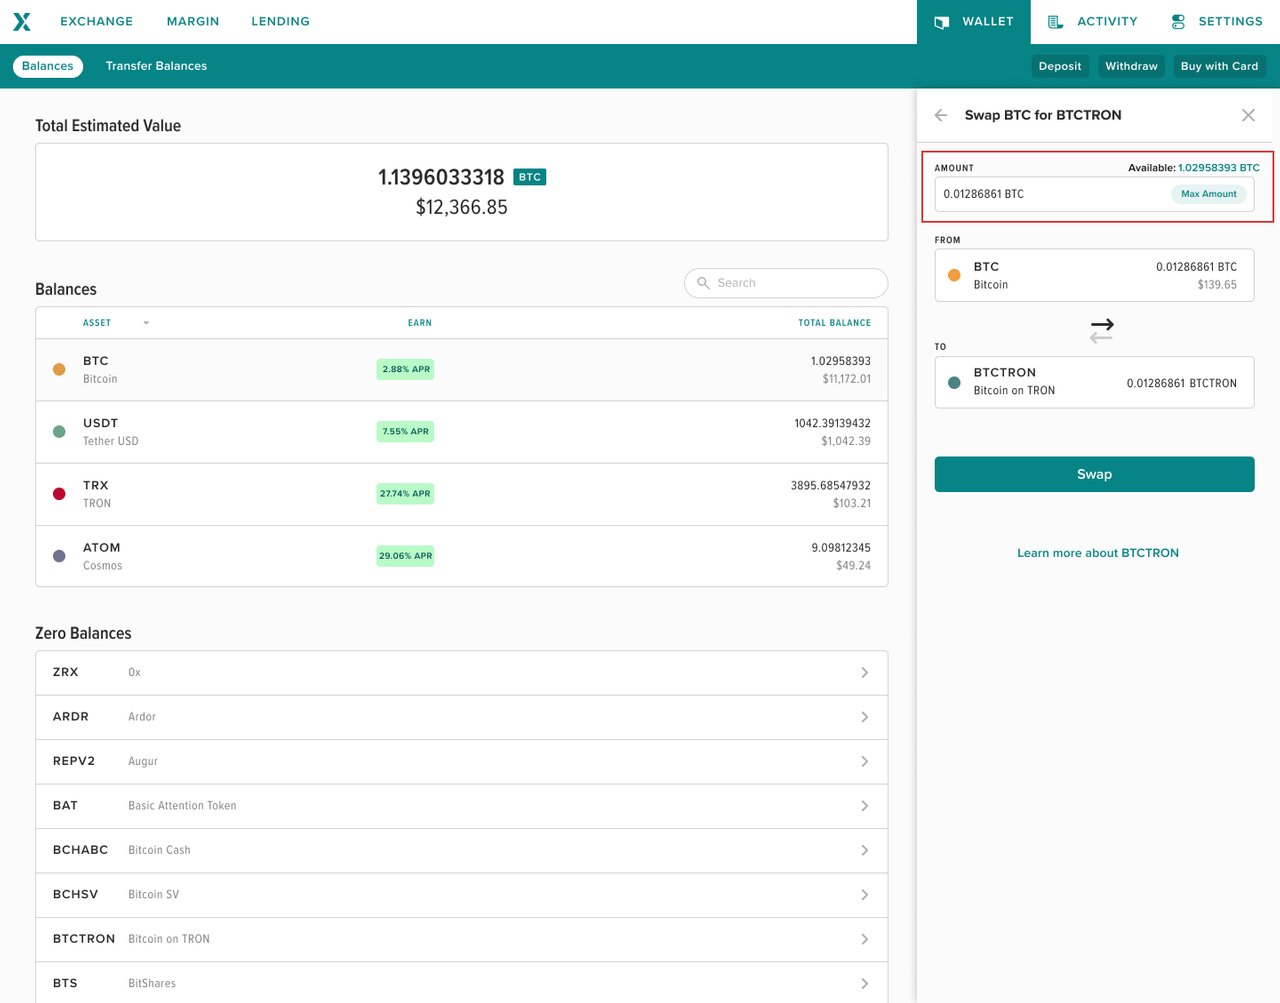Click the TRX 27.74% APR badge
Viewport: 1280px width, 1003px height.
point(405,494)
